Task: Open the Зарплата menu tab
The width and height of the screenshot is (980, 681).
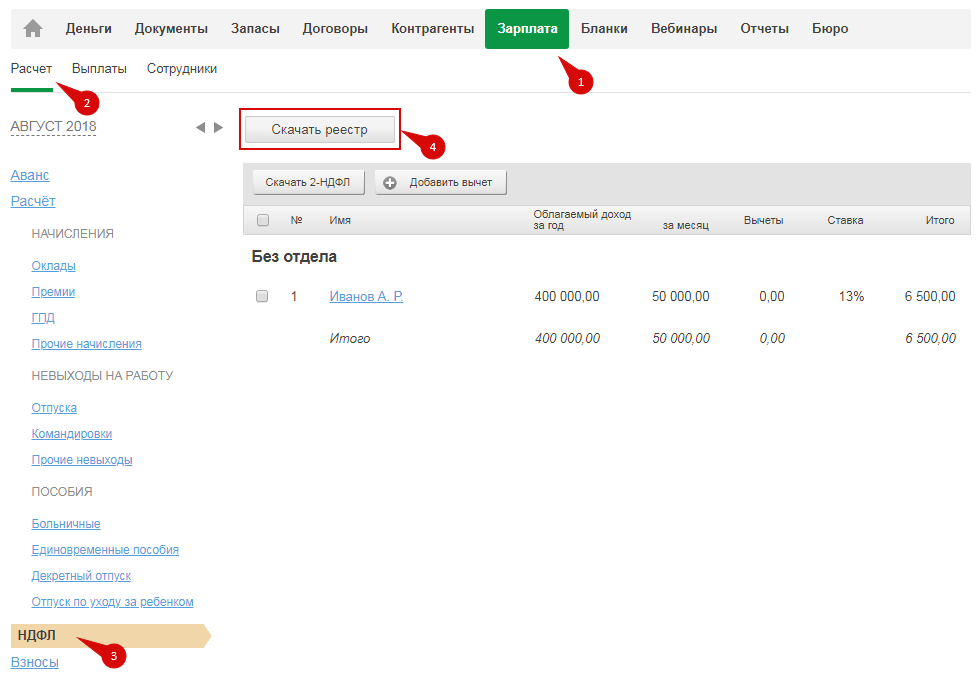Action: [x=527, y=29]
